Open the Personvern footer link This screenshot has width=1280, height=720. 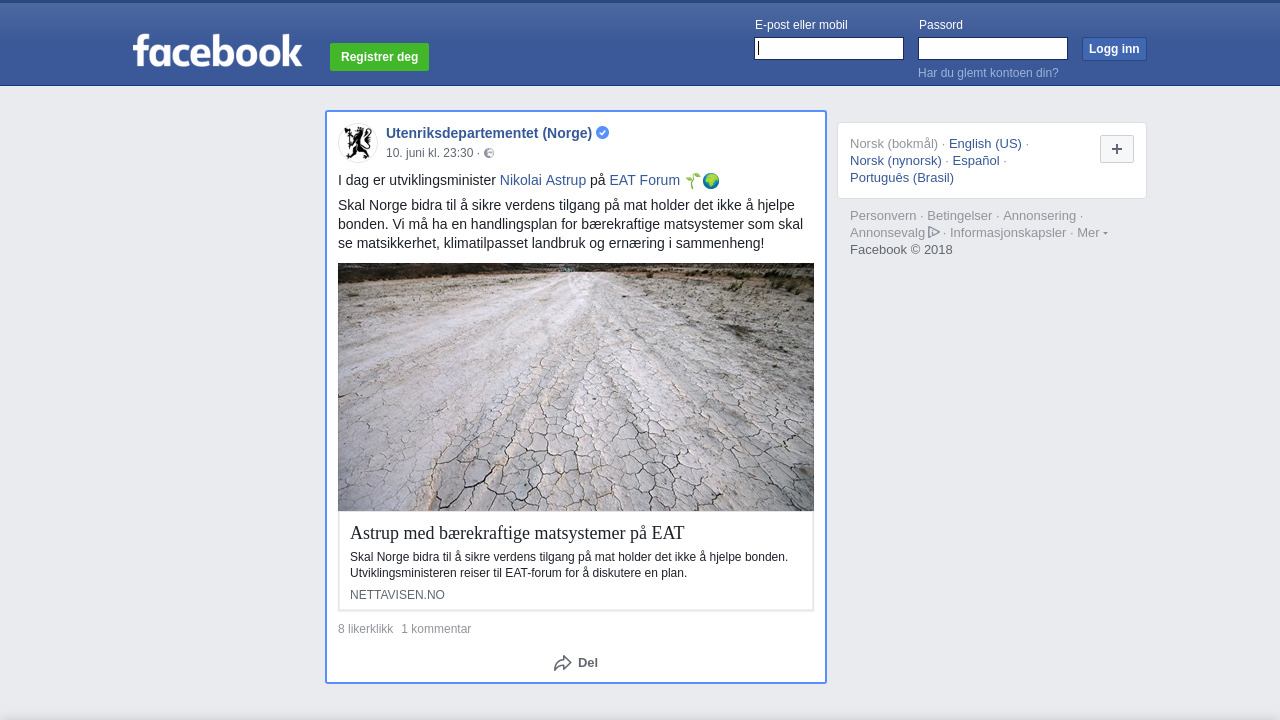[x=883, y=216]
